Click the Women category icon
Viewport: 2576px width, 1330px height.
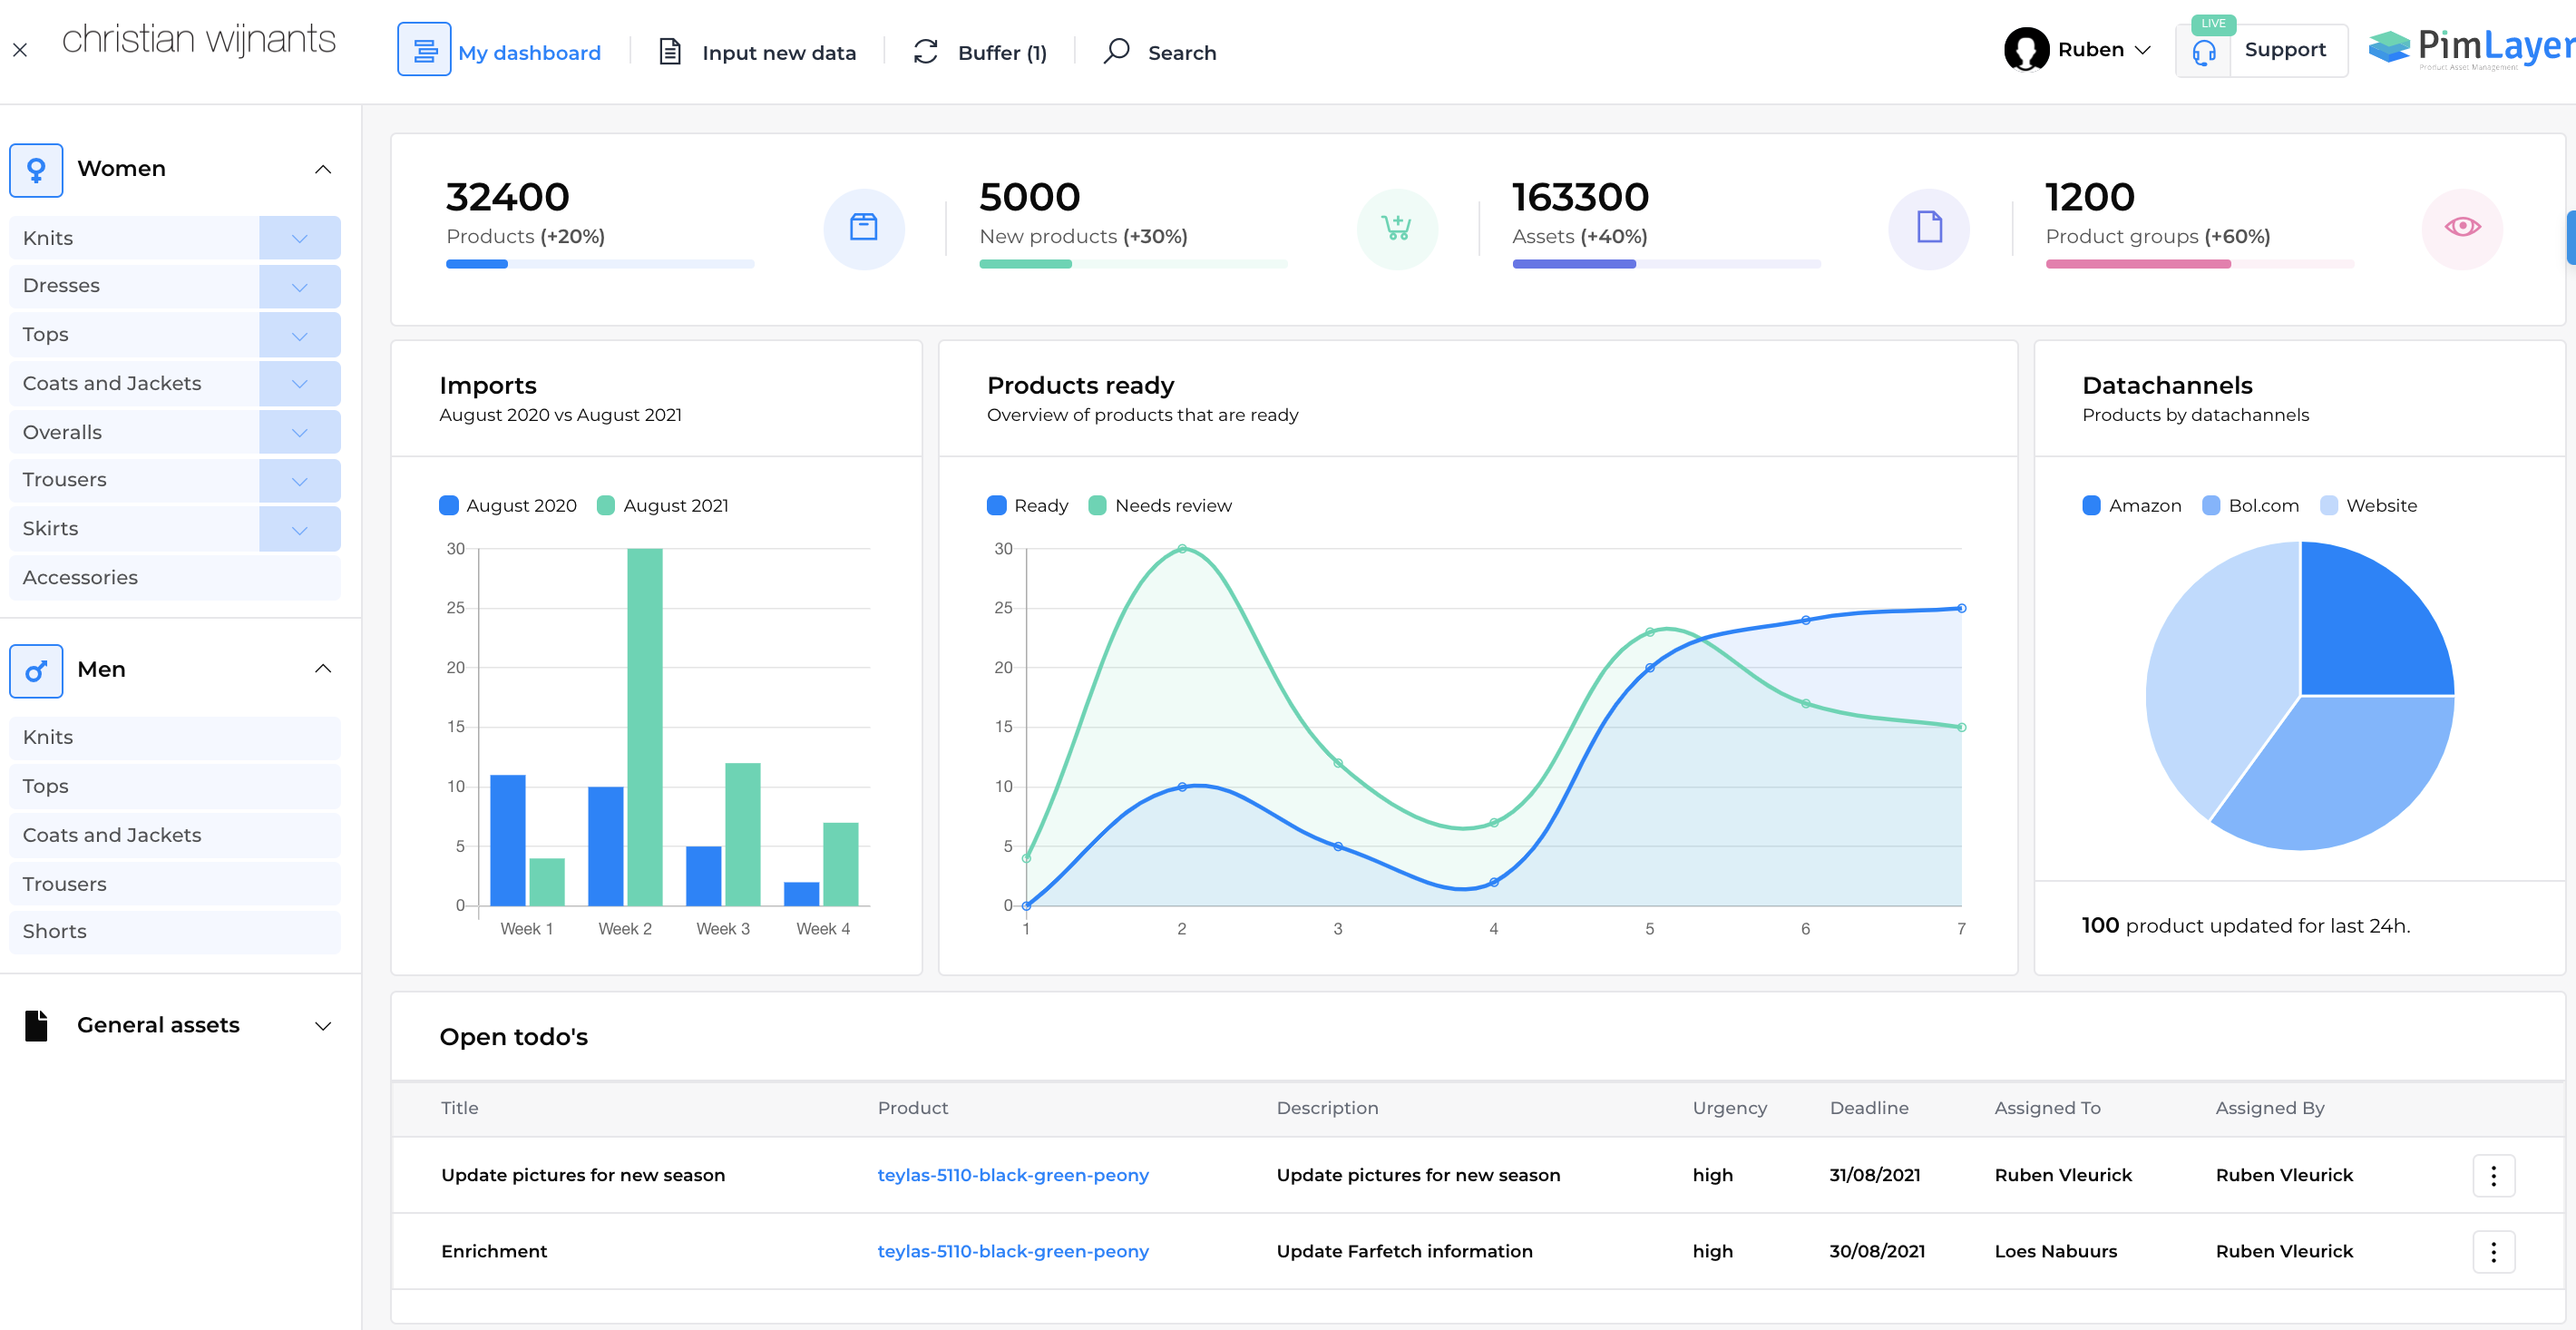pos(36,169)
